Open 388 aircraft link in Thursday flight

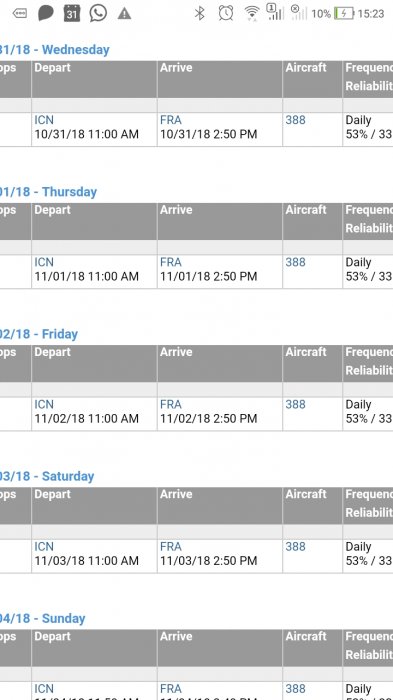[295, 262]
